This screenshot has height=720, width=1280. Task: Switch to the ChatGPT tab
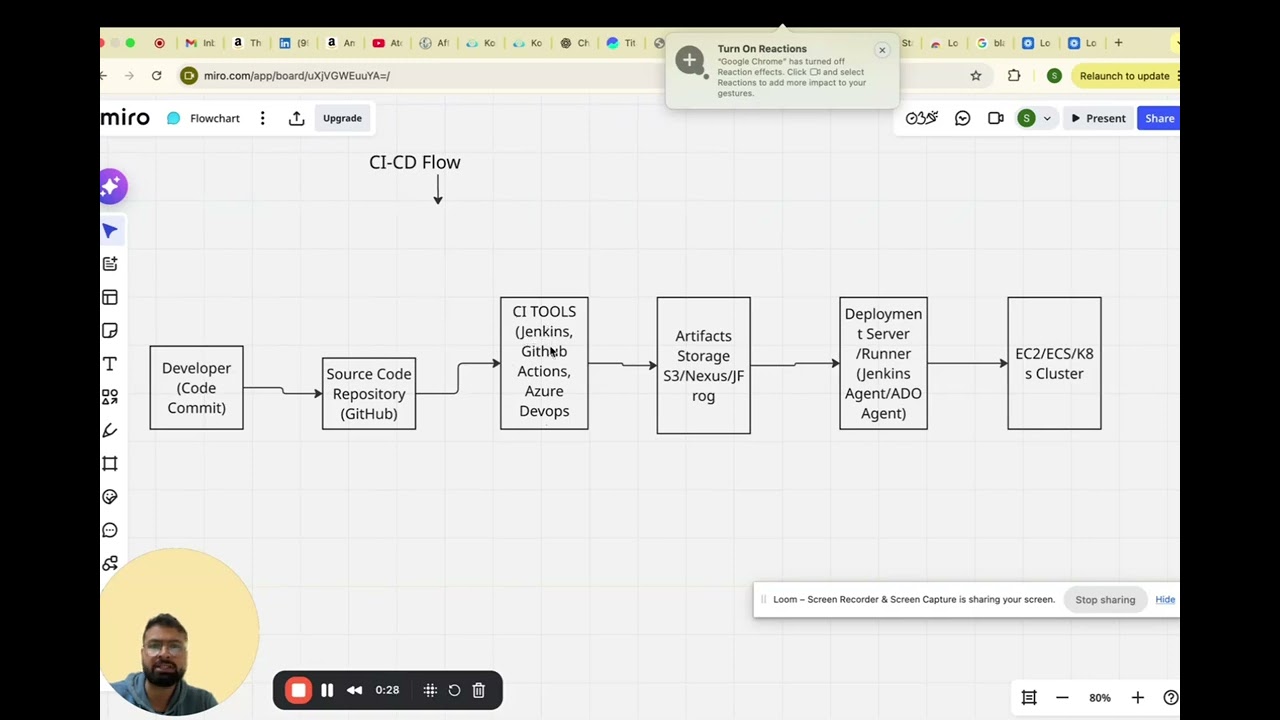click(x=575, y=43)
